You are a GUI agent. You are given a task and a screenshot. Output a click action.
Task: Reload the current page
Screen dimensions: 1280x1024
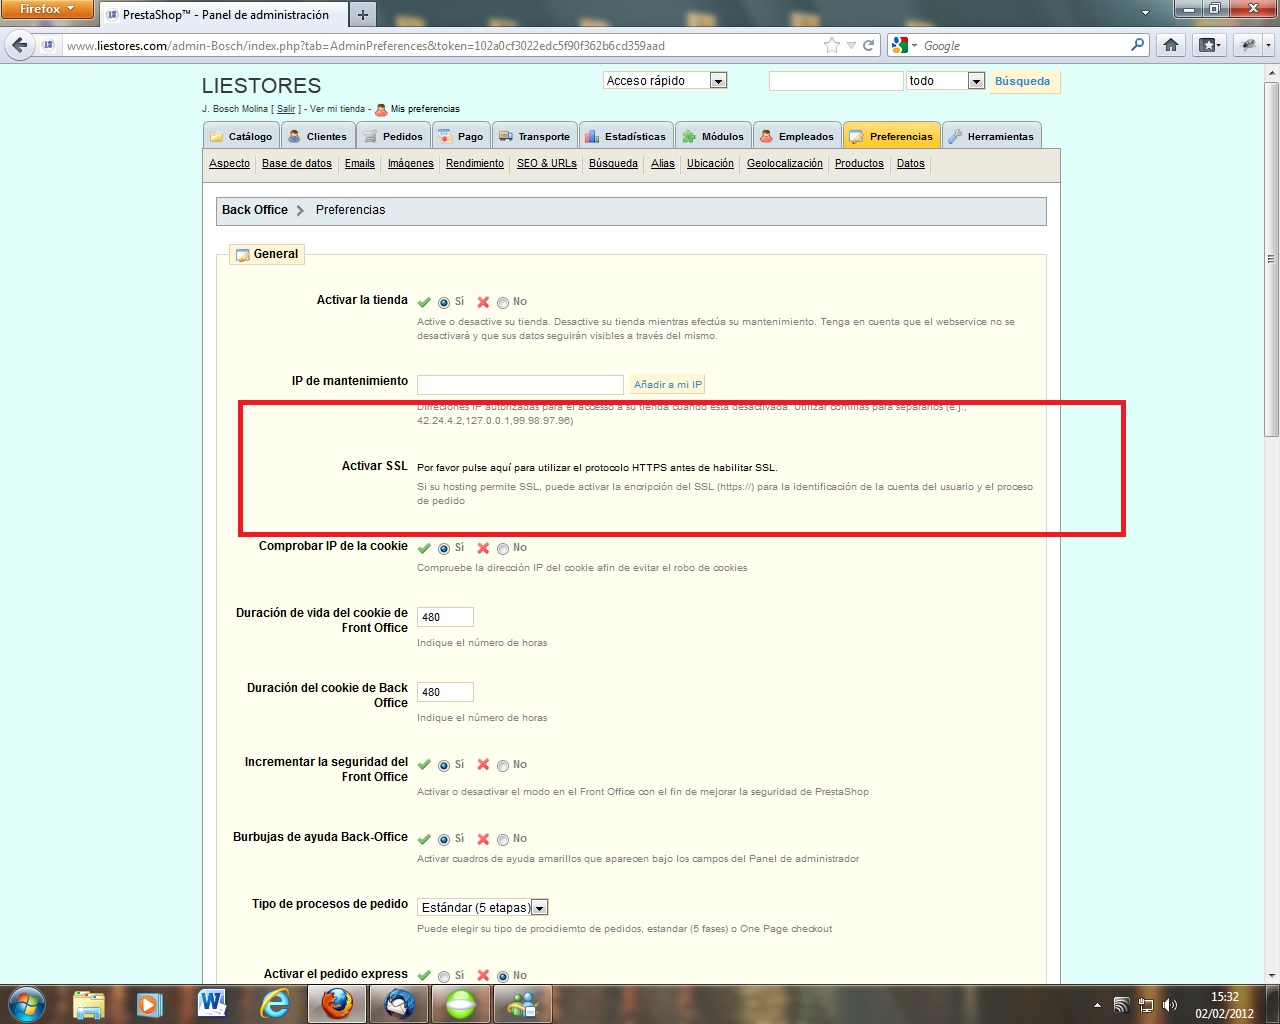tap(869, 45)
